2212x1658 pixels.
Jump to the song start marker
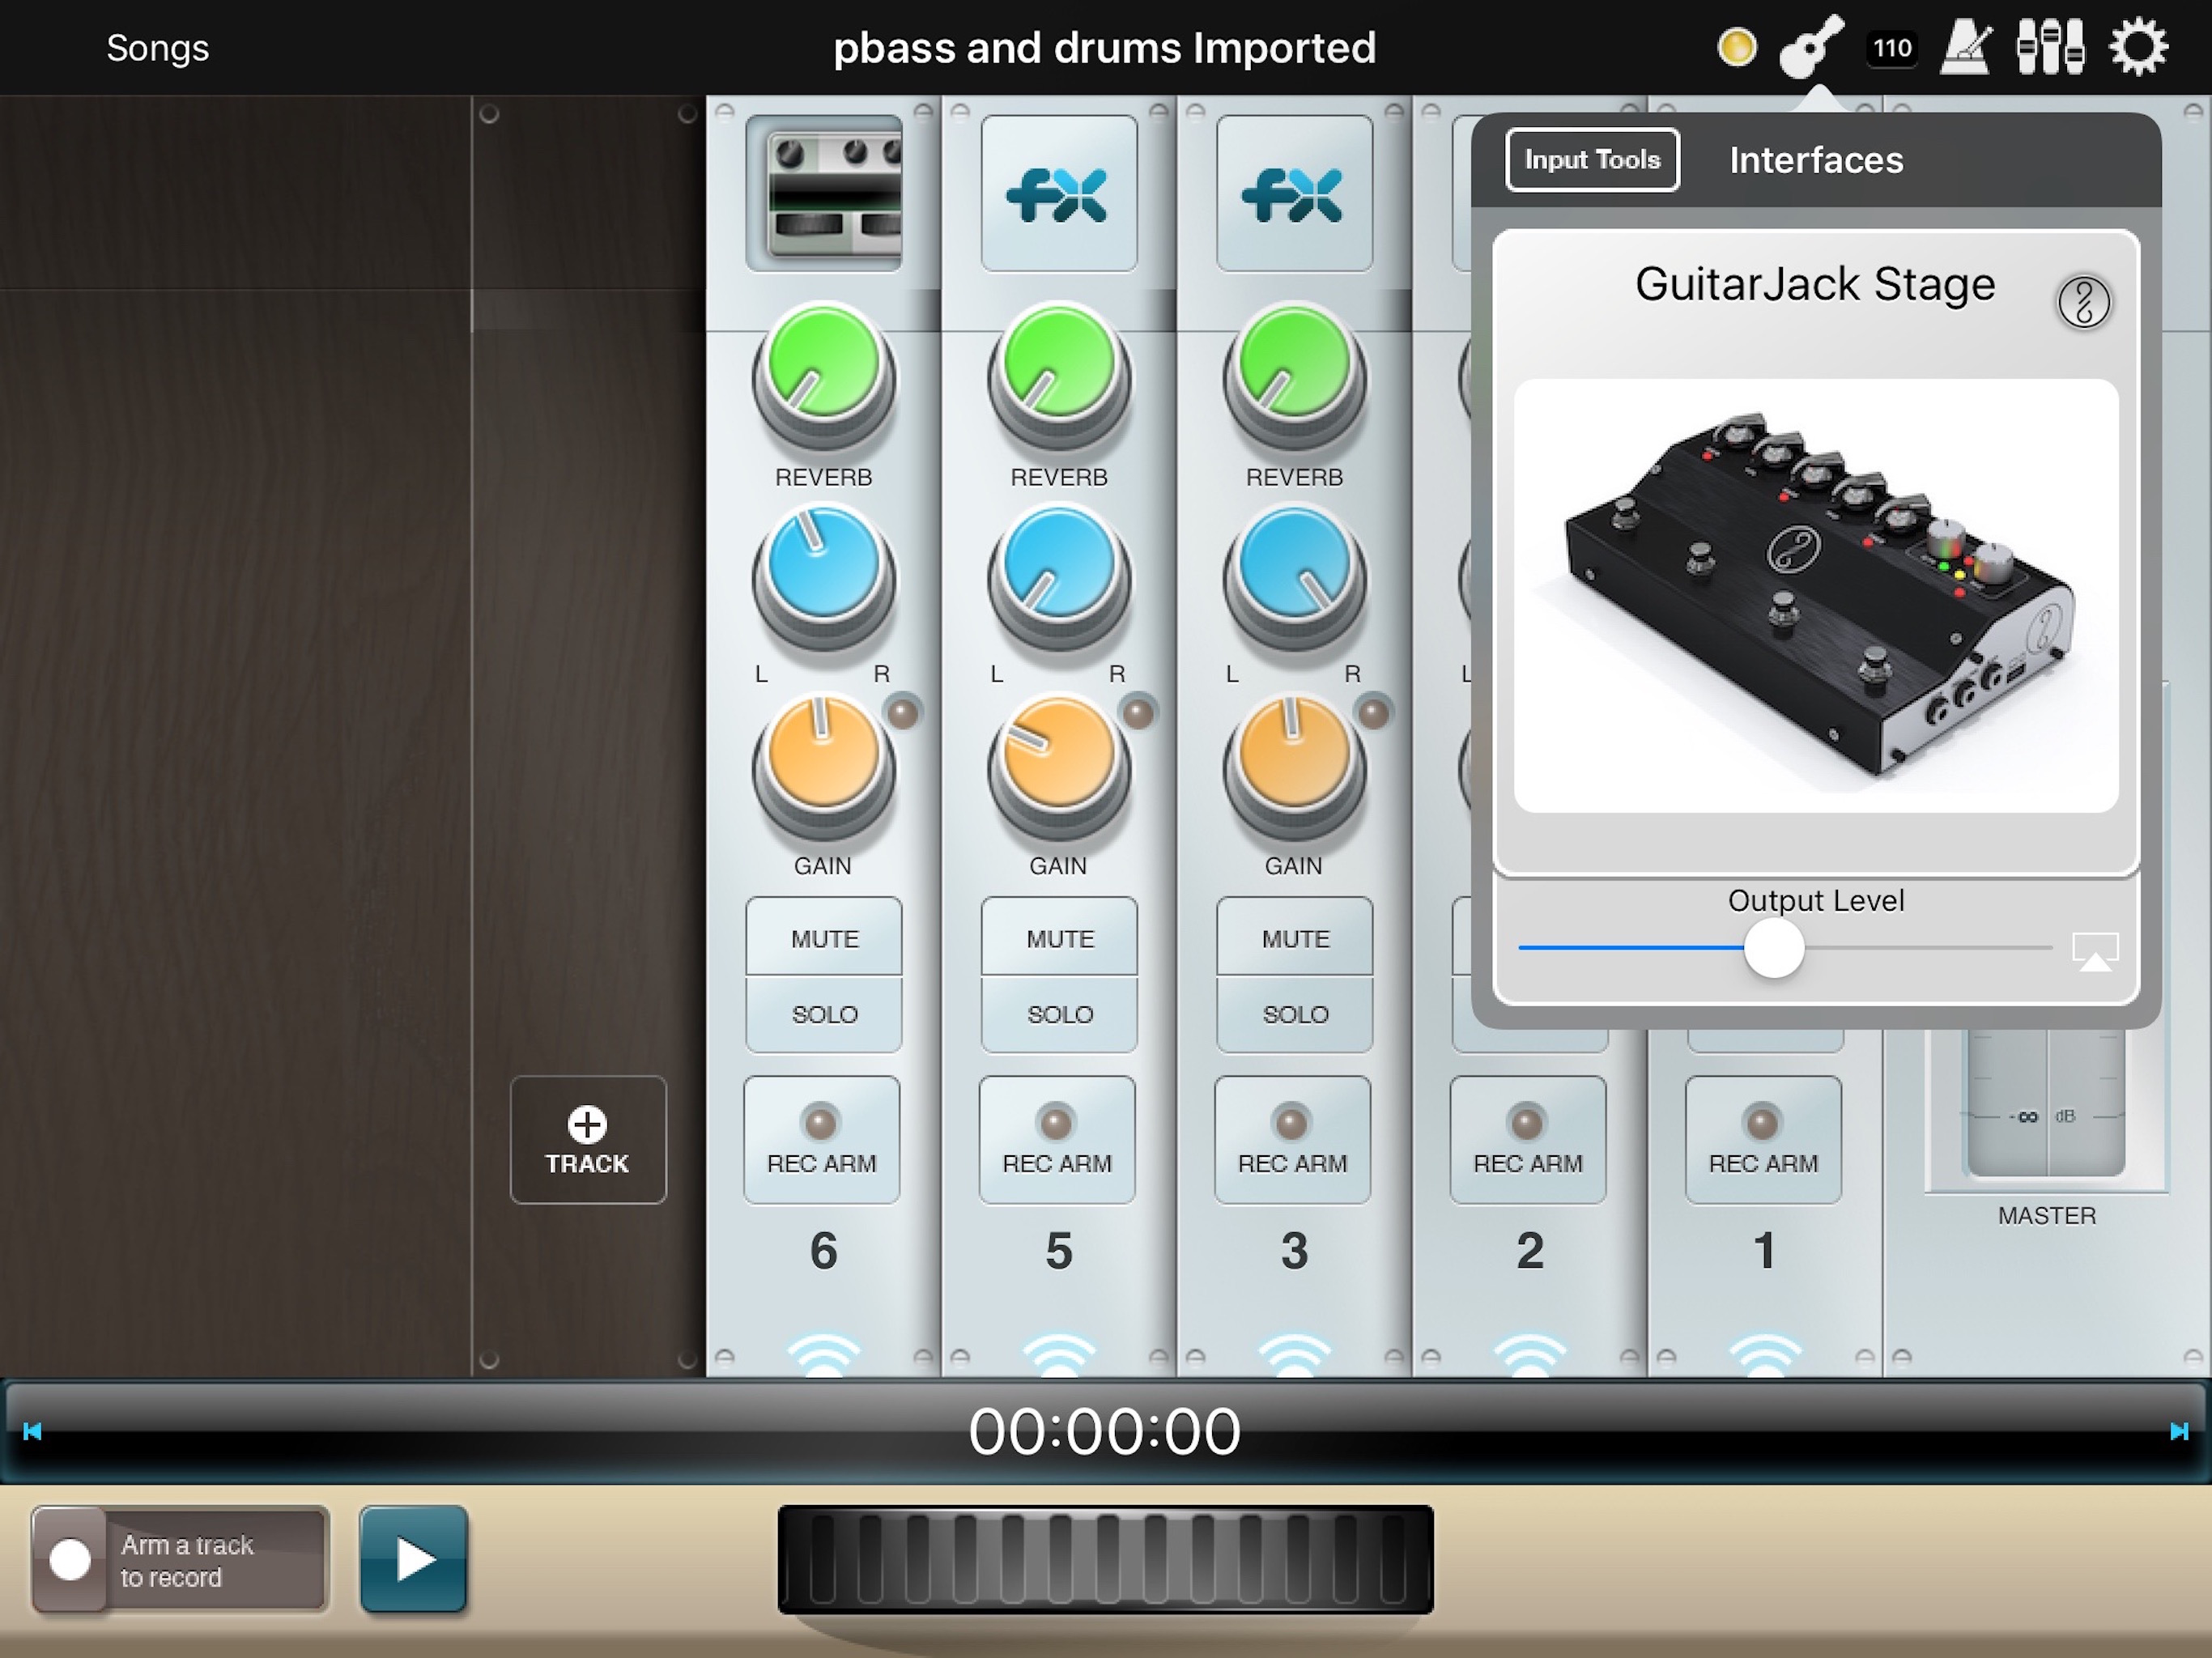(32, 1431)
